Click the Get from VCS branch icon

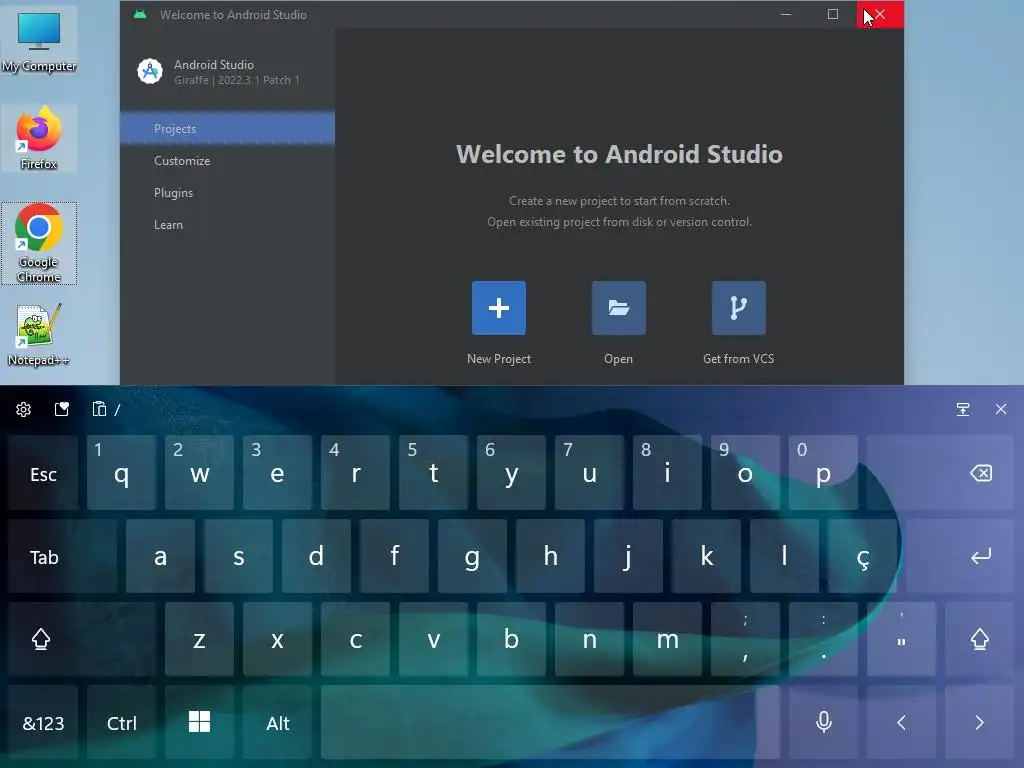pyautogui.click(x=739, y=308)
